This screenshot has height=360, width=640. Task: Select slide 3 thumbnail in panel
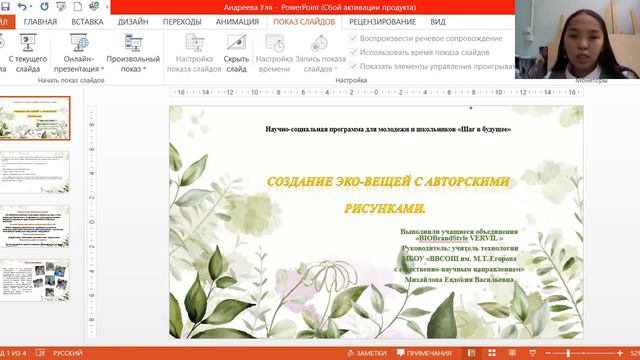pyautogui.click(x=35, y=226)
